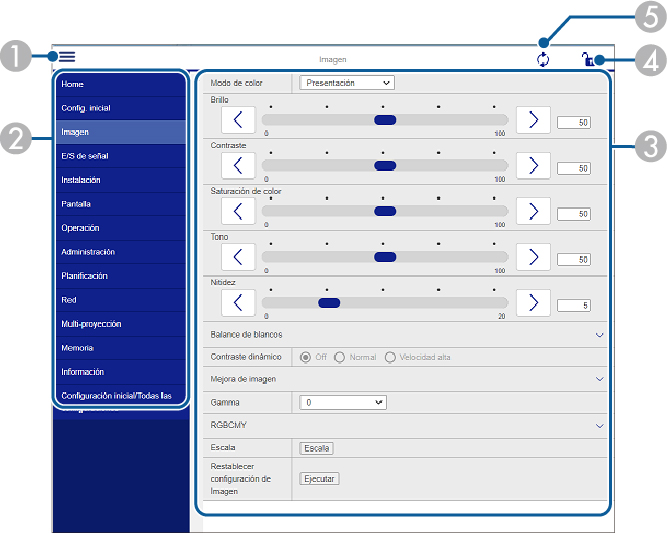Select Off for Contraste dinámico
Viewport: 667px width, 533px height.
click(x=305, y=357)
